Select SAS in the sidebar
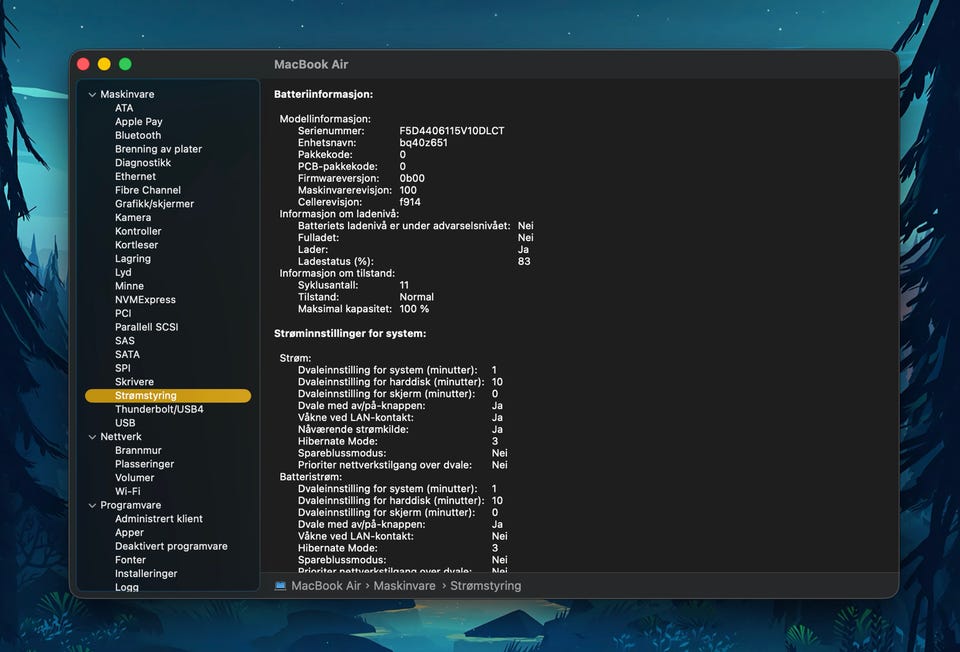This screenshot has height=652, width=960. pyautogui.click(x=124, y=341)
